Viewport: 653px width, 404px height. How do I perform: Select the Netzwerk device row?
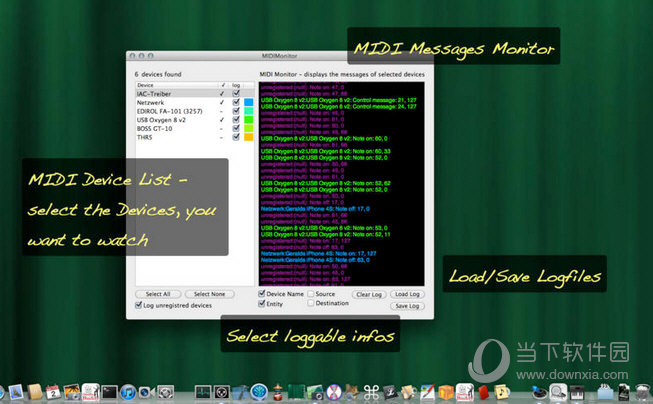(194, 102)
